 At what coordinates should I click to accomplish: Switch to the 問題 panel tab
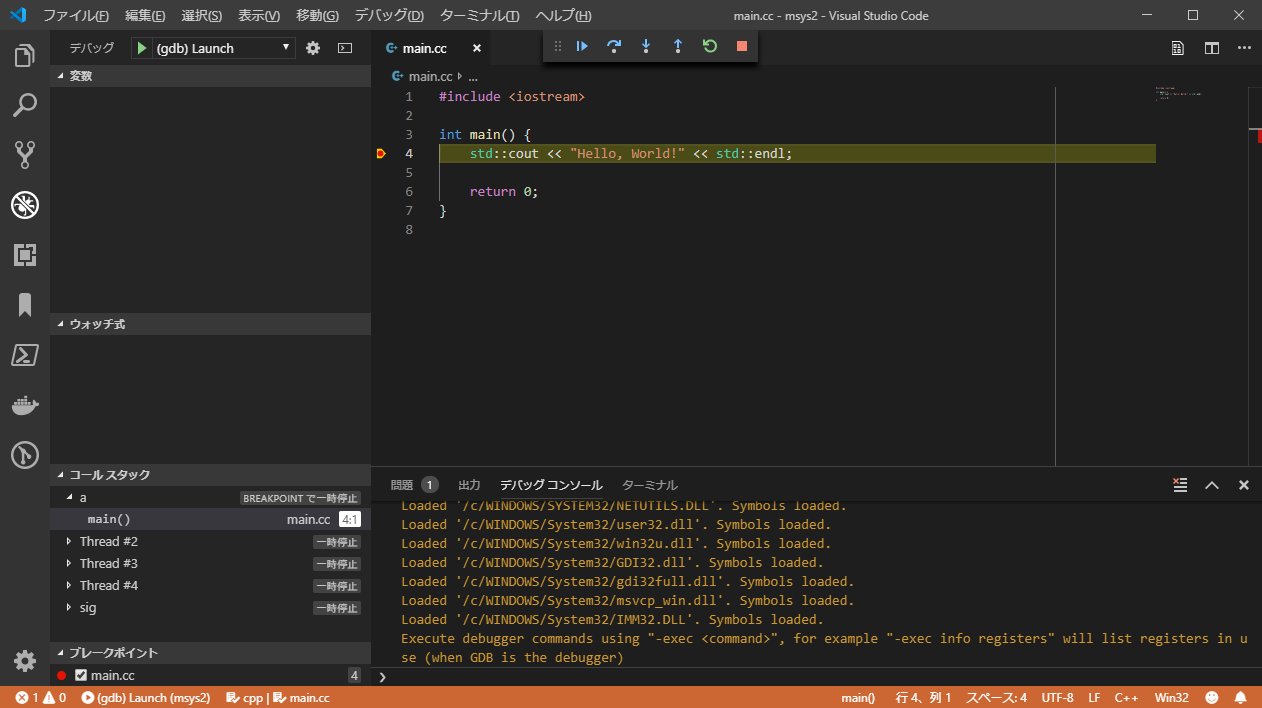click(x=401, y=485)
